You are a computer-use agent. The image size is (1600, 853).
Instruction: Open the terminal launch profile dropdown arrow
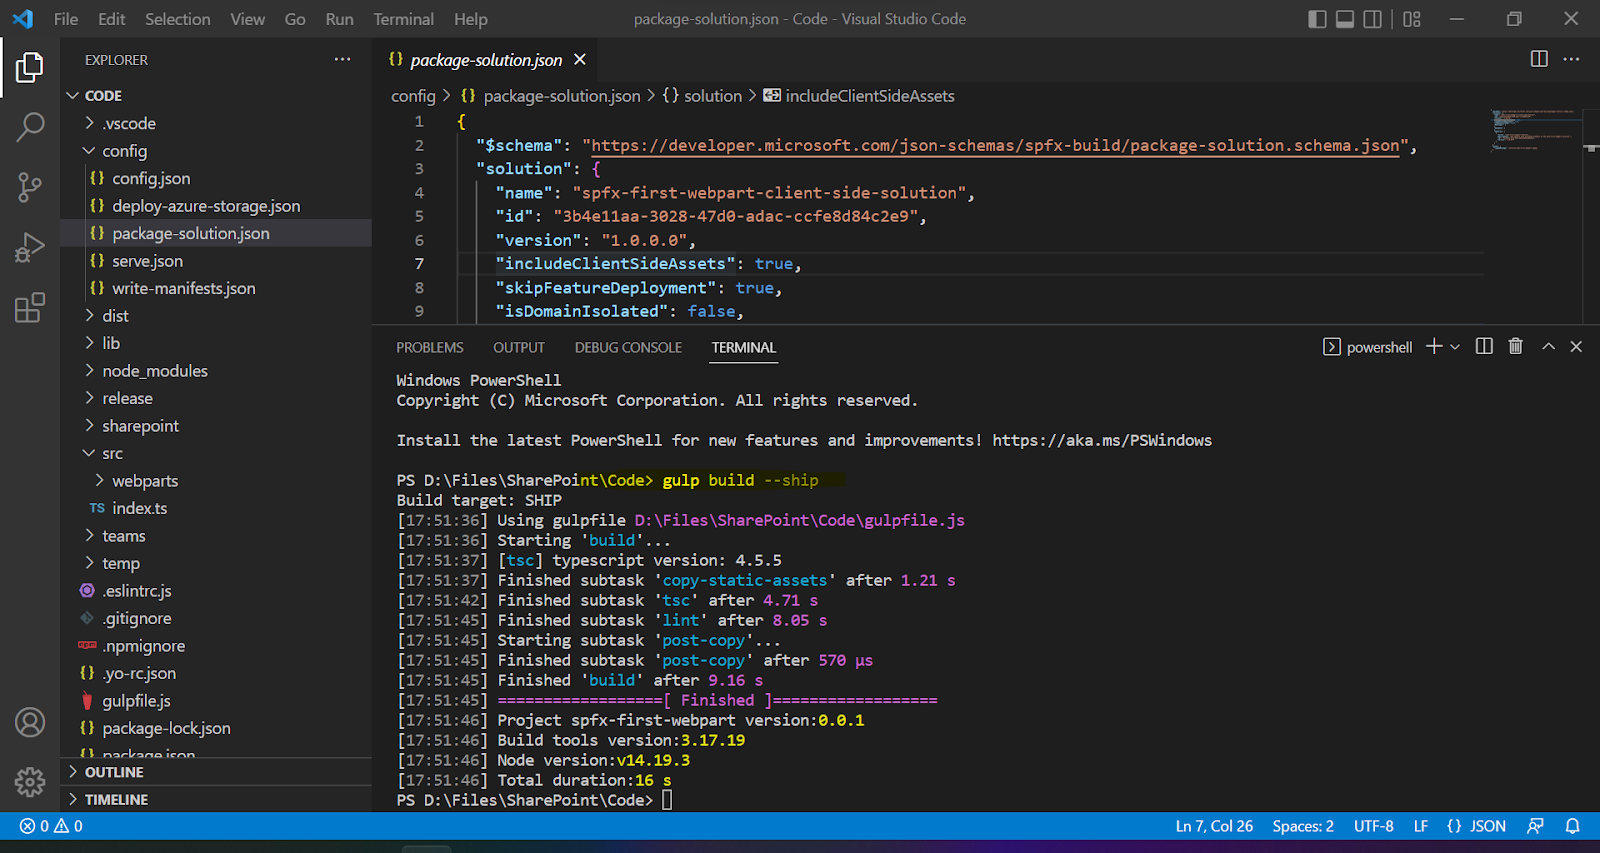point(1455,347)
